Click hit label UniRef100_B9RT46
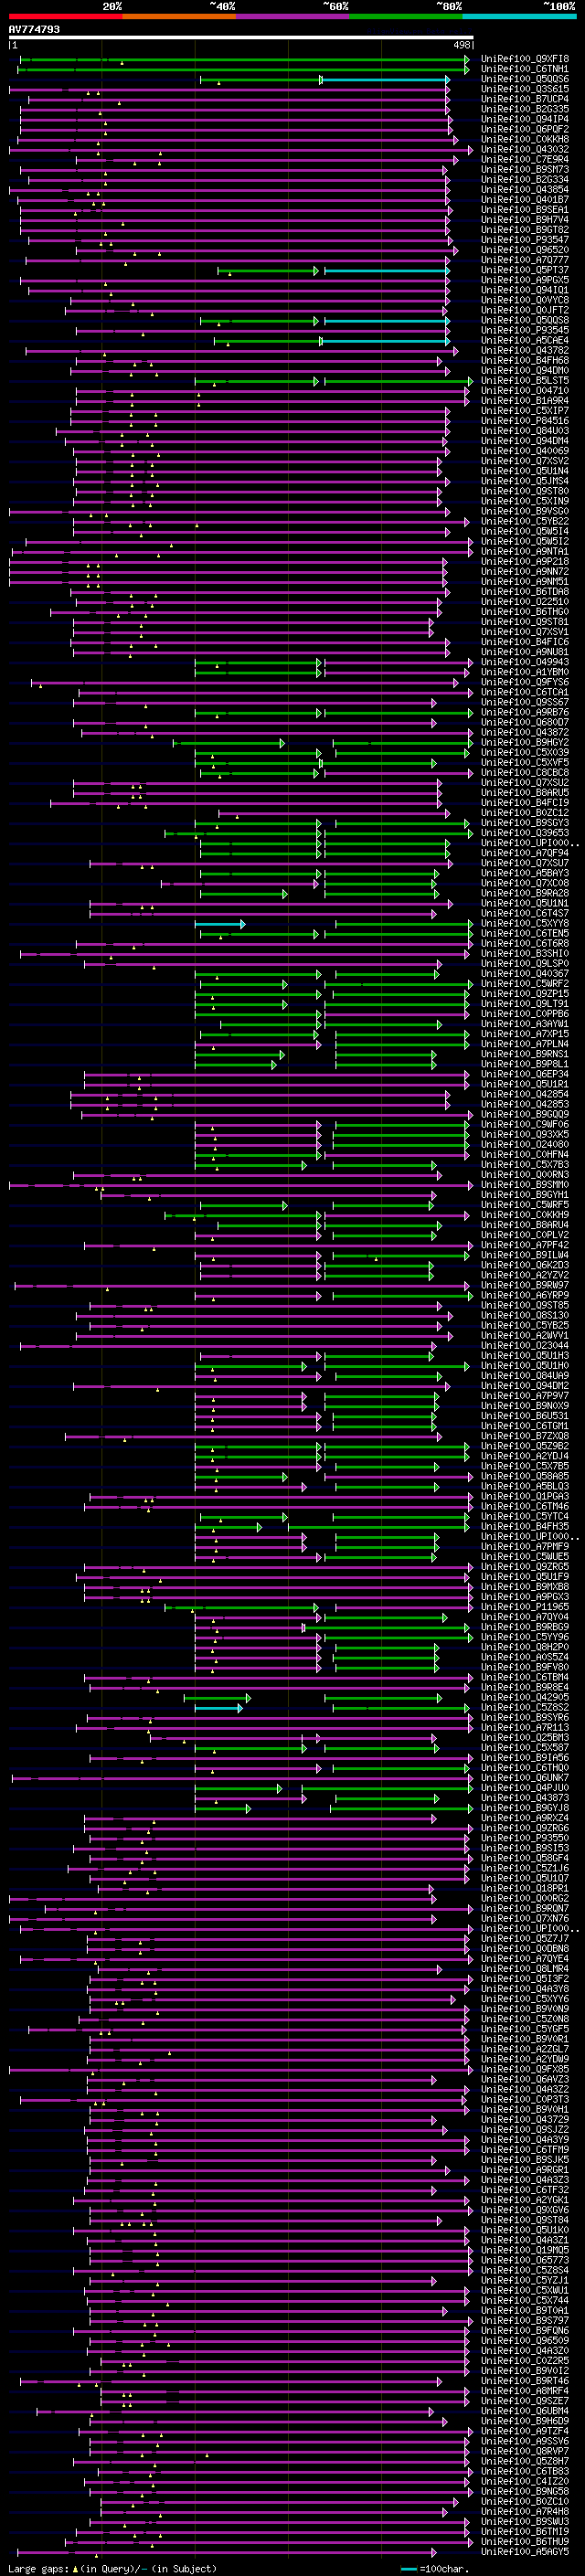The height and width of the screenshot is (2576, 585). [525, 2380]
